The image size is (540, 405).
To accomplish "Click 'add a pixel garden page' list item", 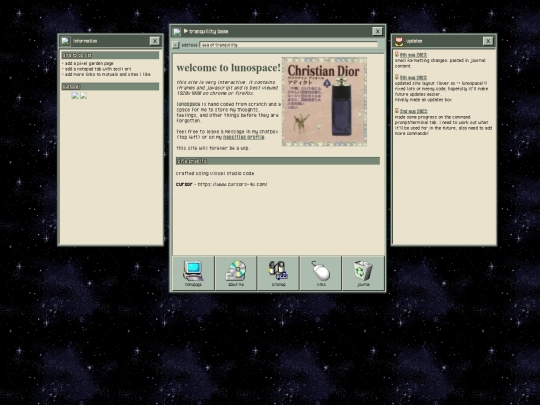I will click(88, 63).
